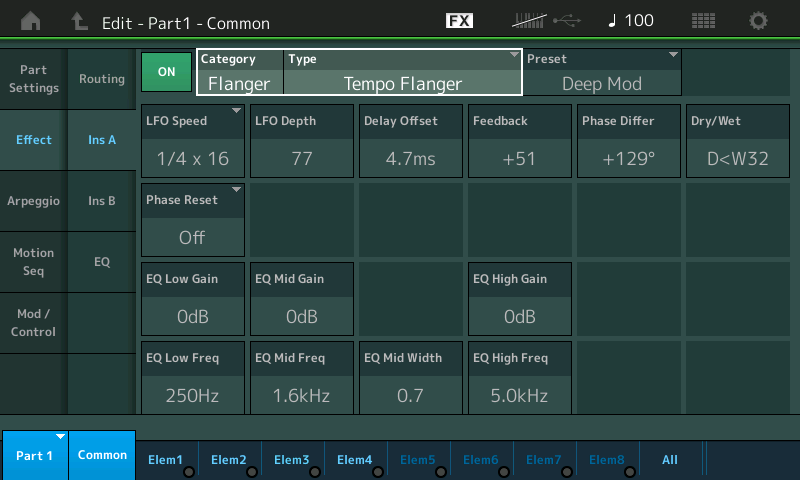Select the Delay Offset 4.7ms parameter
This screenshot has height=480, width=800.
tap(411, 141)
